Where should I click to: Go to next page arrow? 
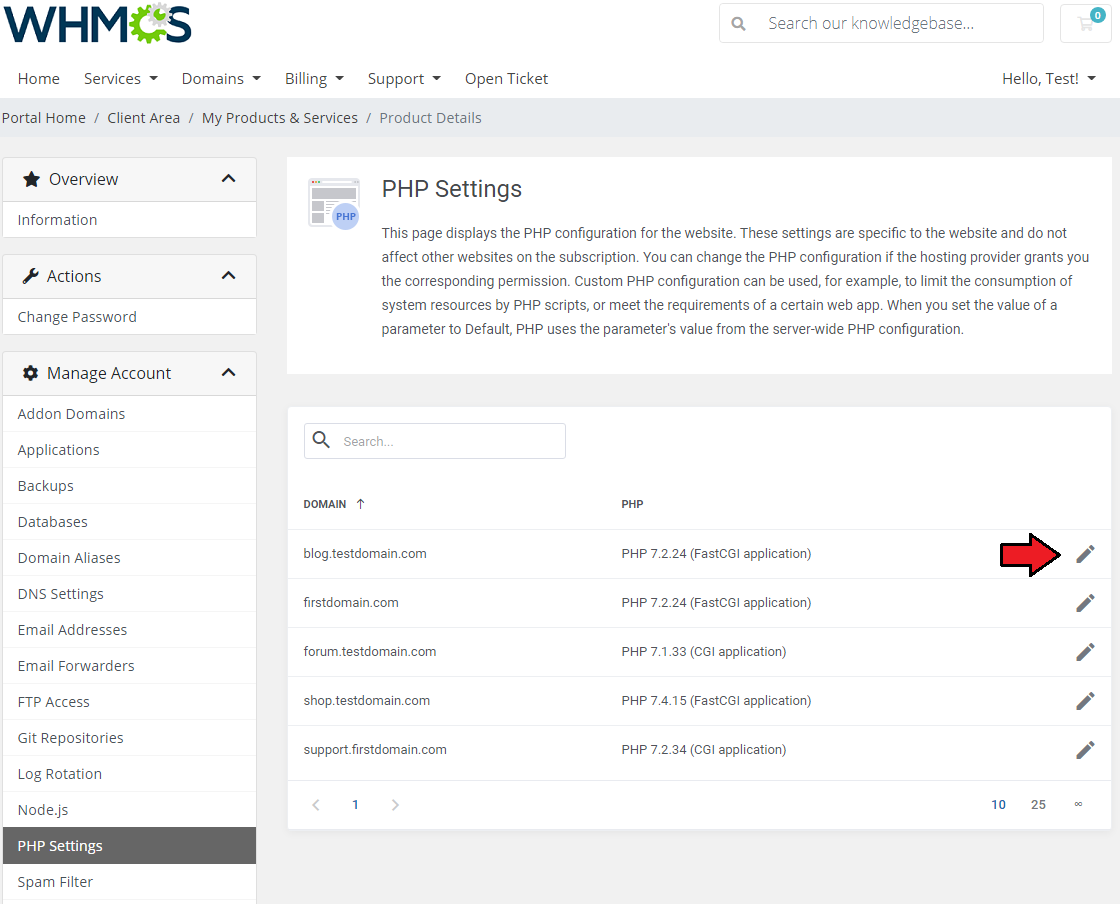click(x=395, y=805)
